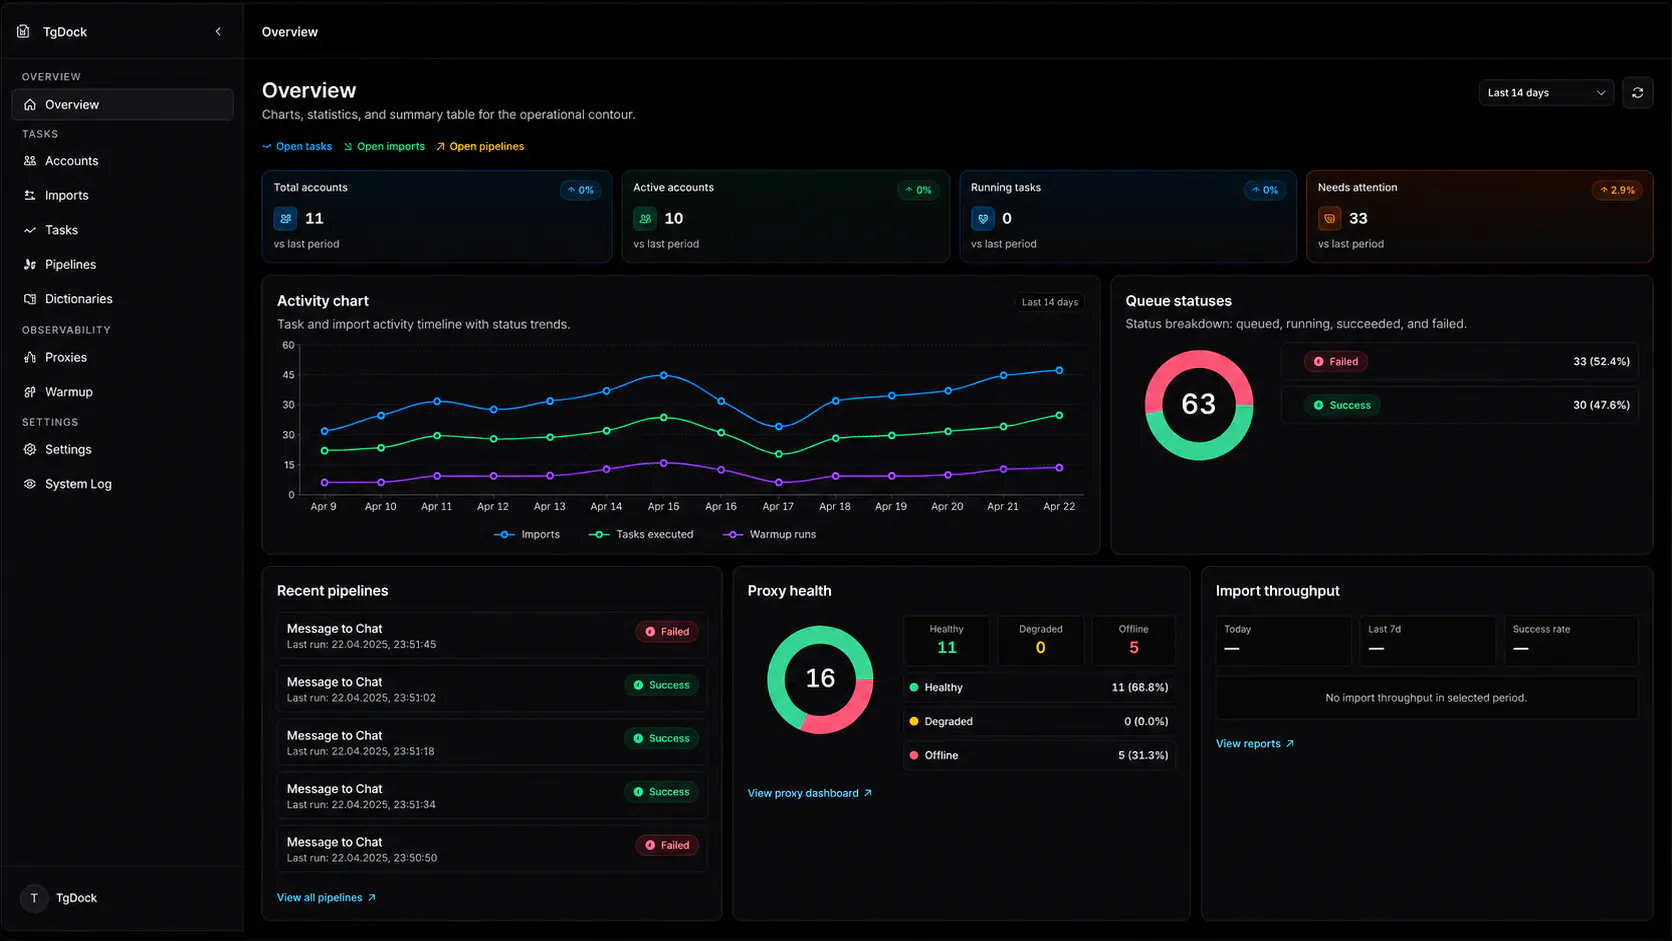This screenshot has height=941, width=1672.
Task: Click the Settings gear icon in the sidebar
Action: [x=30, y=450]
